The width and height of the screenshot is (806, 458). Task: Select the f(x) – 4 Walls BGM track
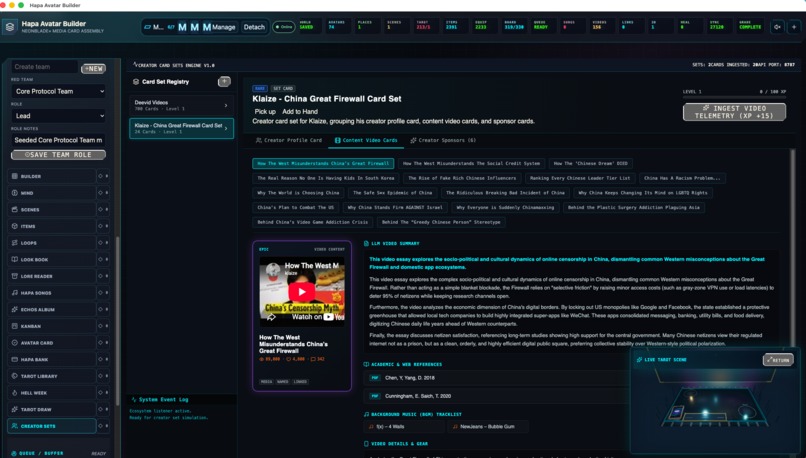point(404,427)
